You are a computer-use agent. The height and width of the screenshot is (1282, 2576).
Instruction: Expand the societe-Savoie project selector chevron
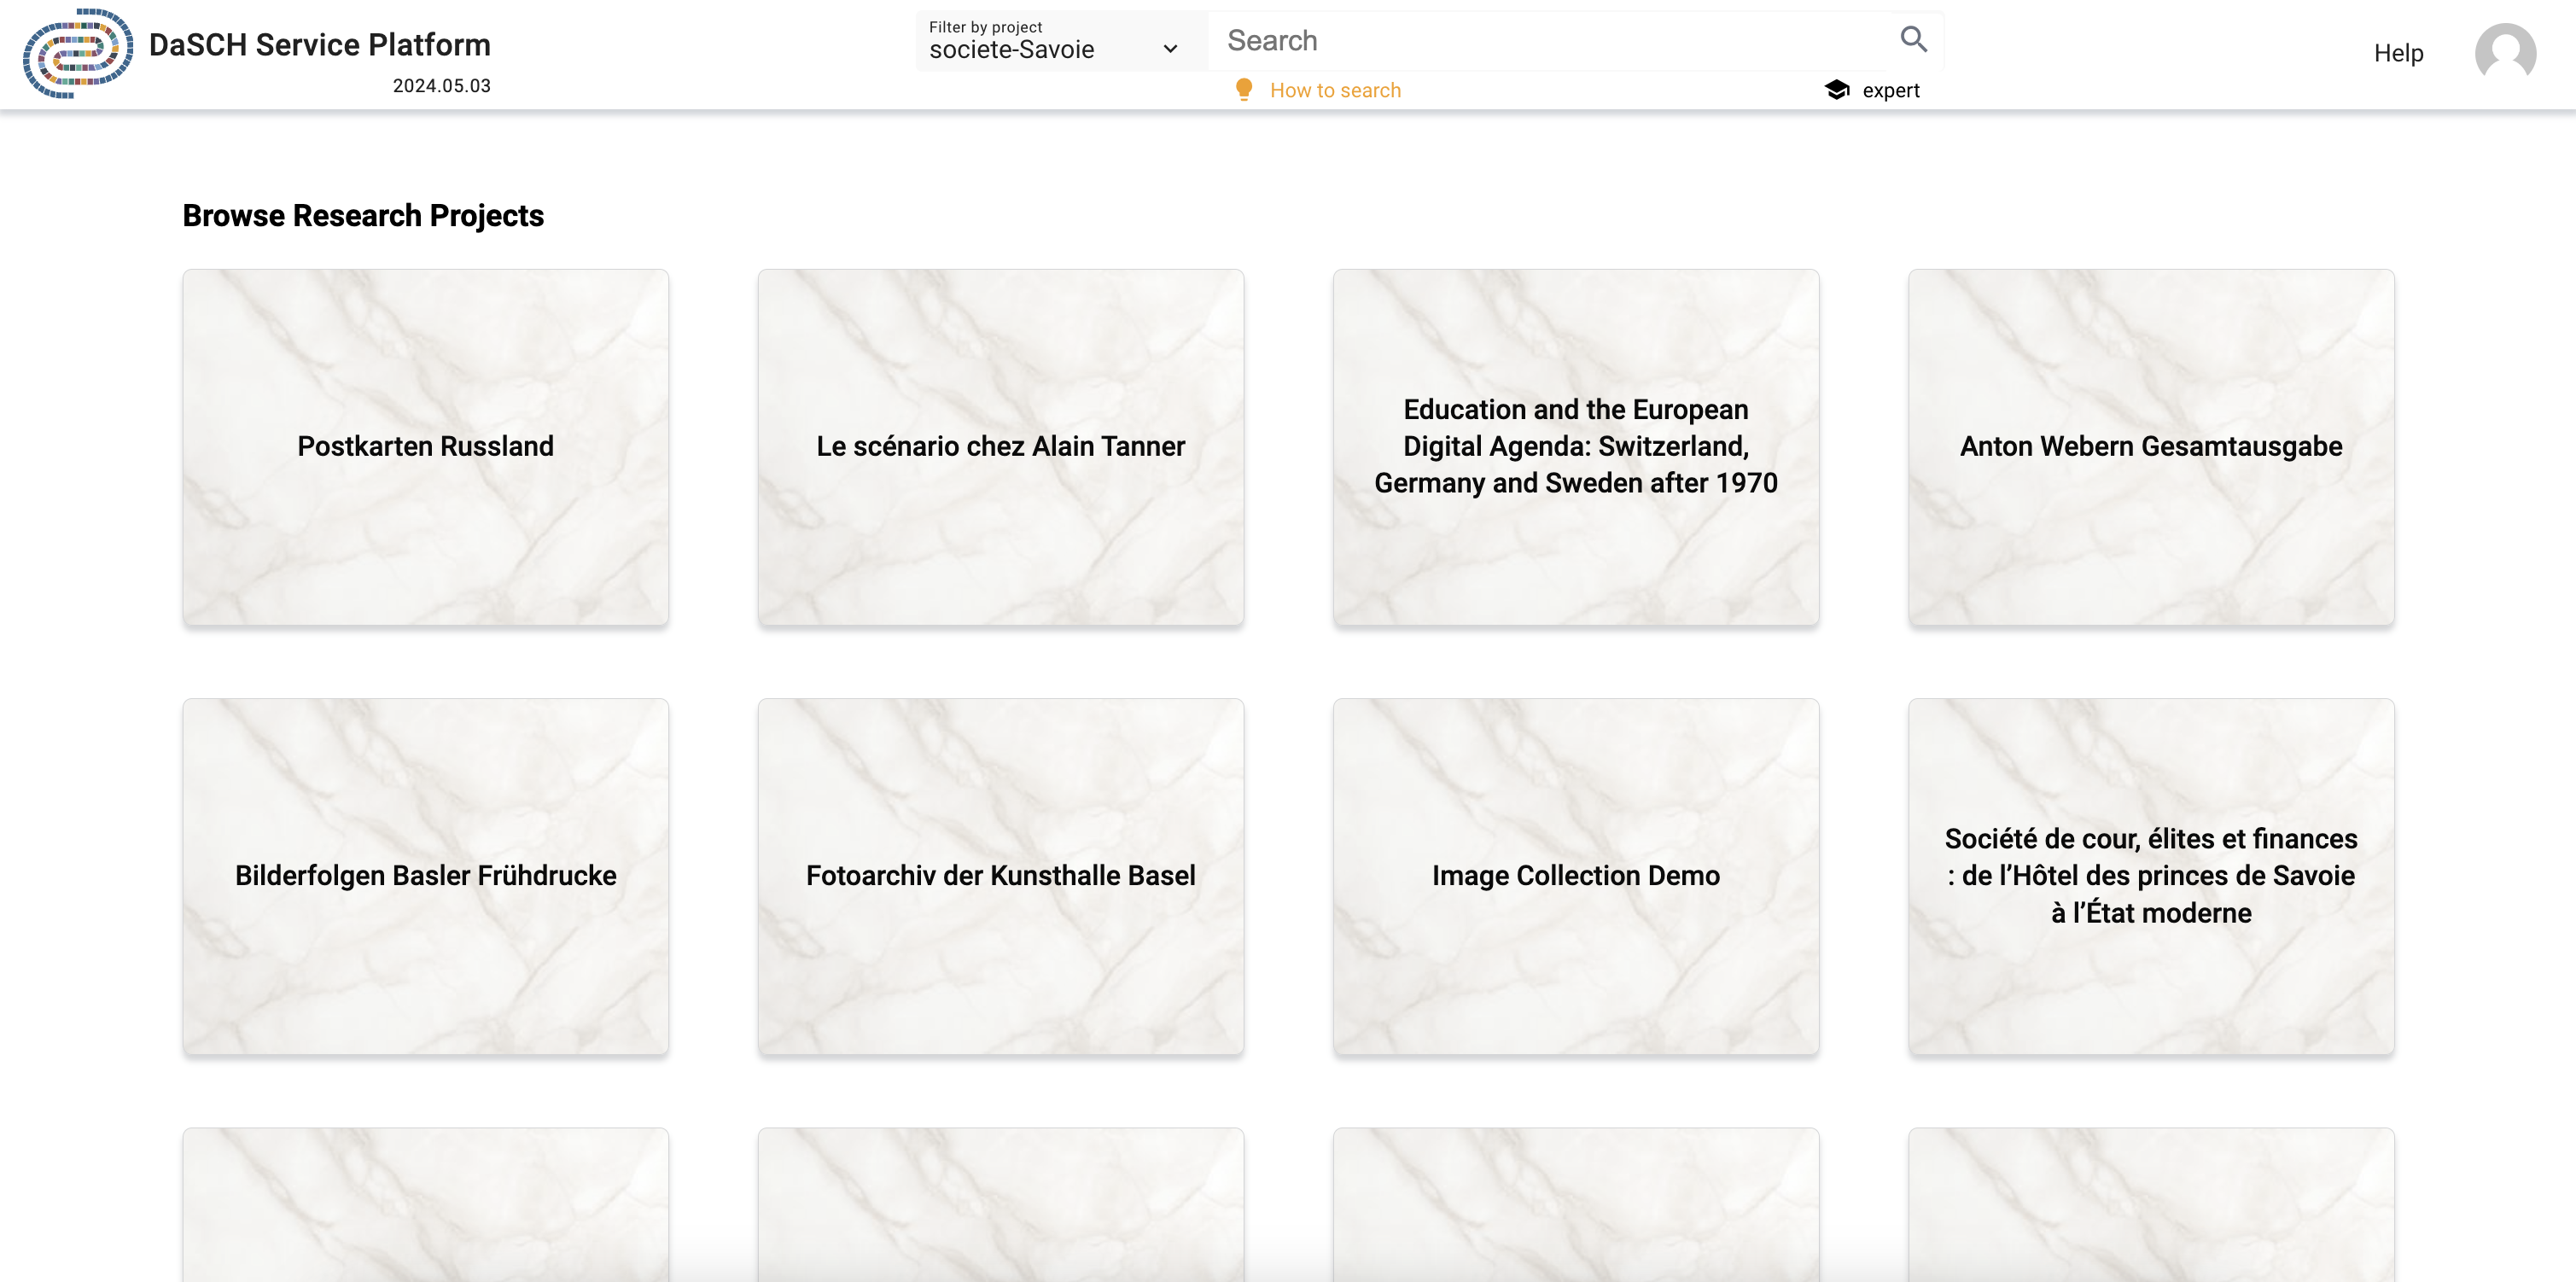tap(1169, 48)
